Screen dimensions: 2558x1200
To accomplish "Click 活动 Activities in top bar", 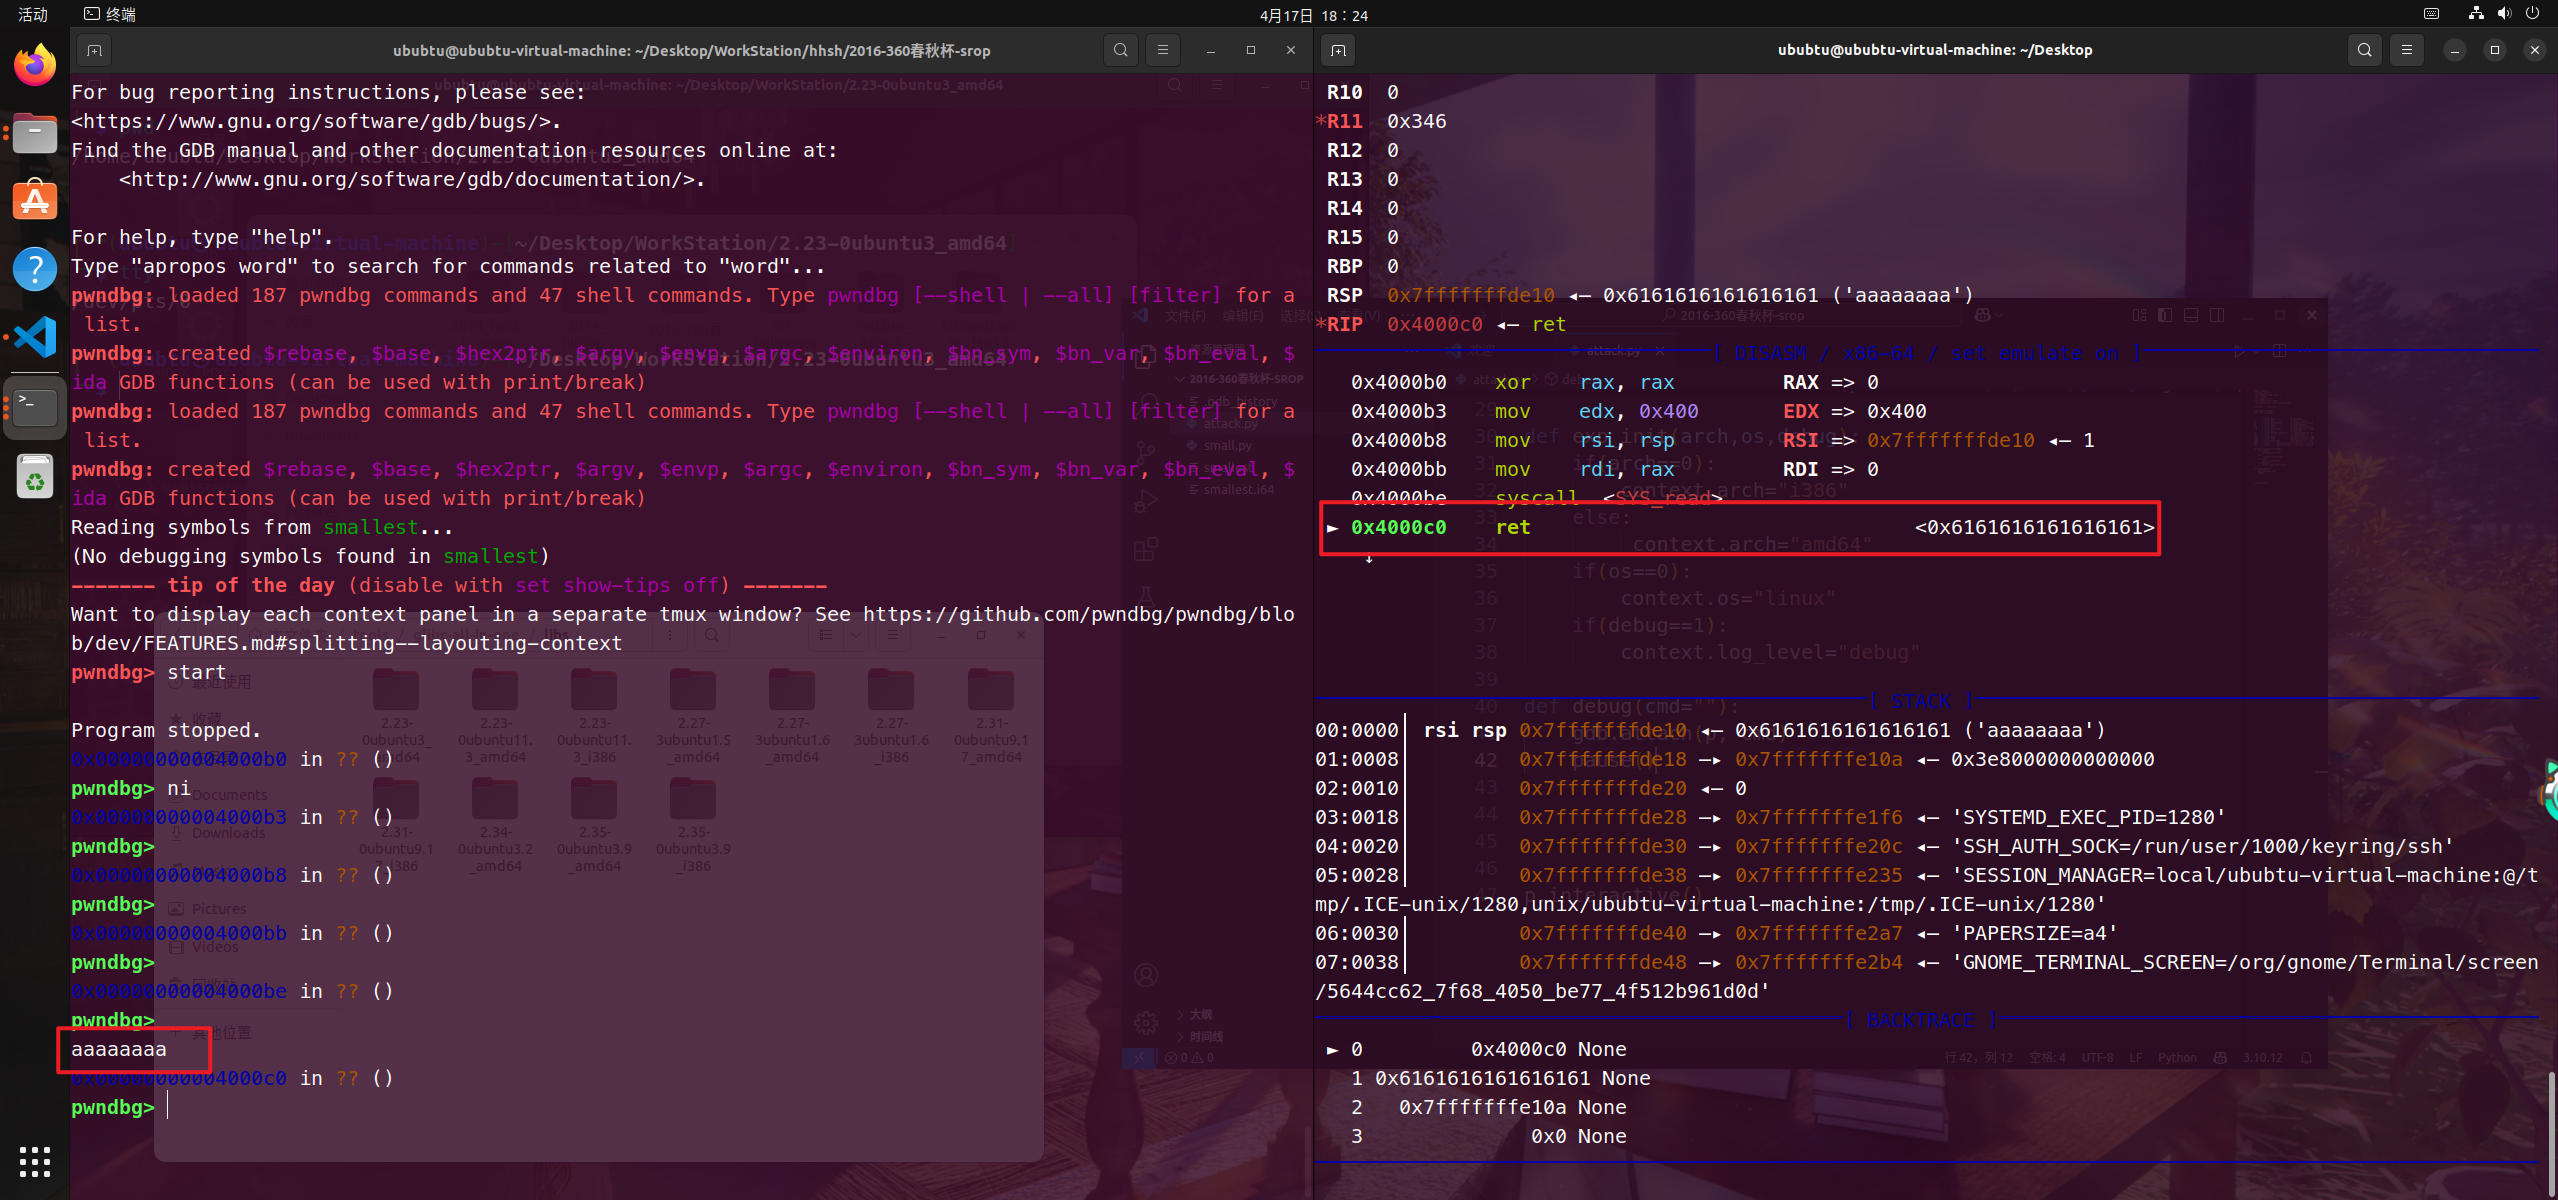I will [x=33, y=14].
